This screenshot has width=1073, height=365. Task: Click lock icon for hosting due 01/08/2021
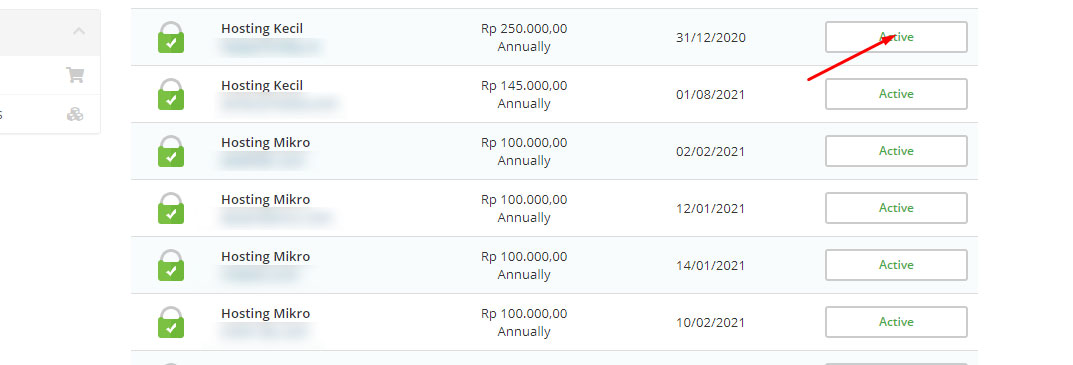(171, 94)
